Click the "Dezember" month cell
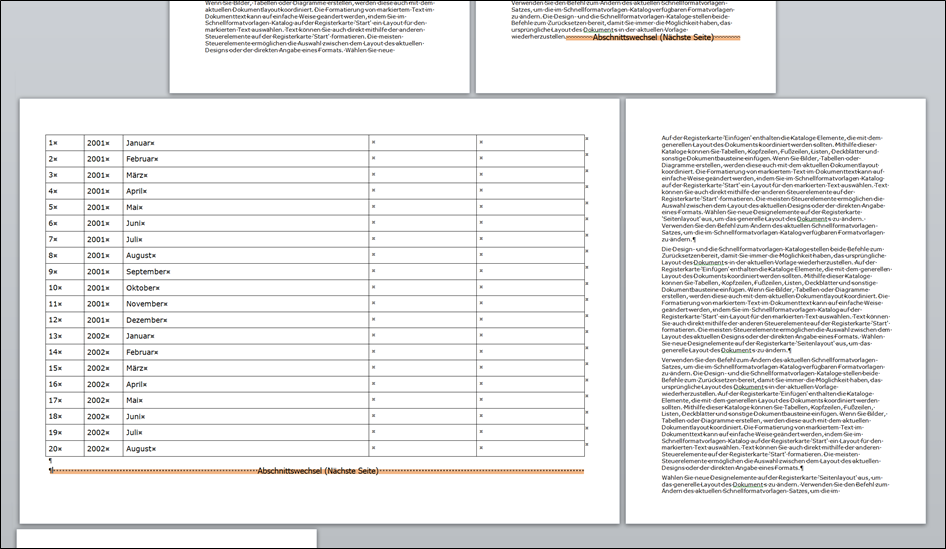The image size is (946, 549). tap(147, 320)
